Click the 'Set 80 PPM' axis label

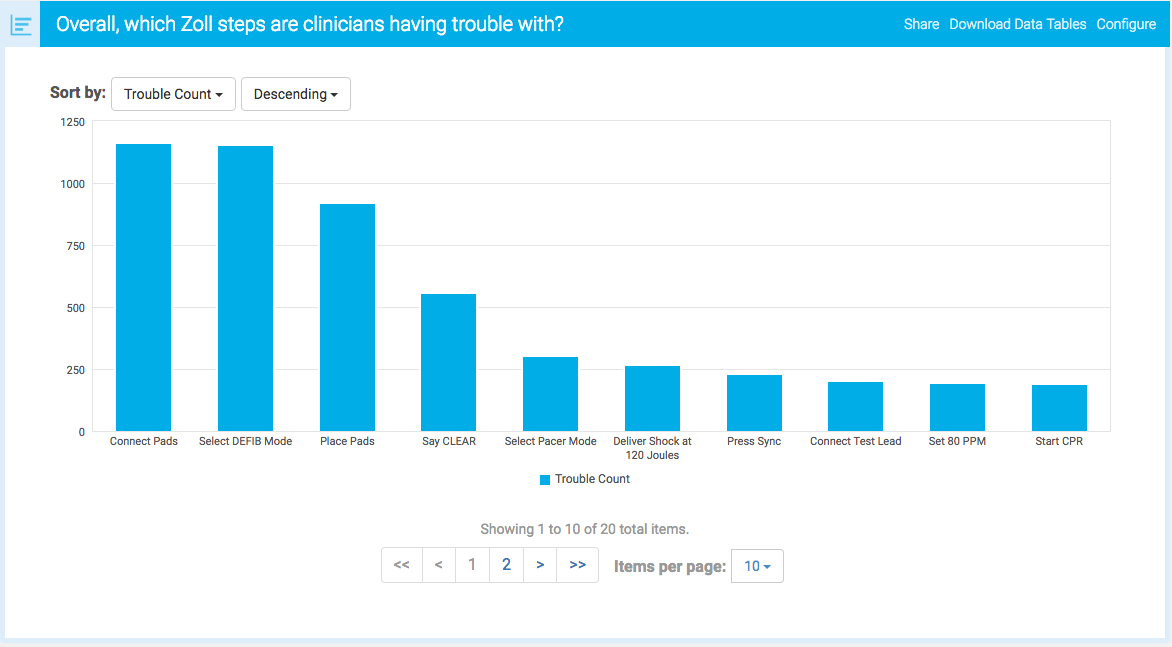click(x=957, y=442)
